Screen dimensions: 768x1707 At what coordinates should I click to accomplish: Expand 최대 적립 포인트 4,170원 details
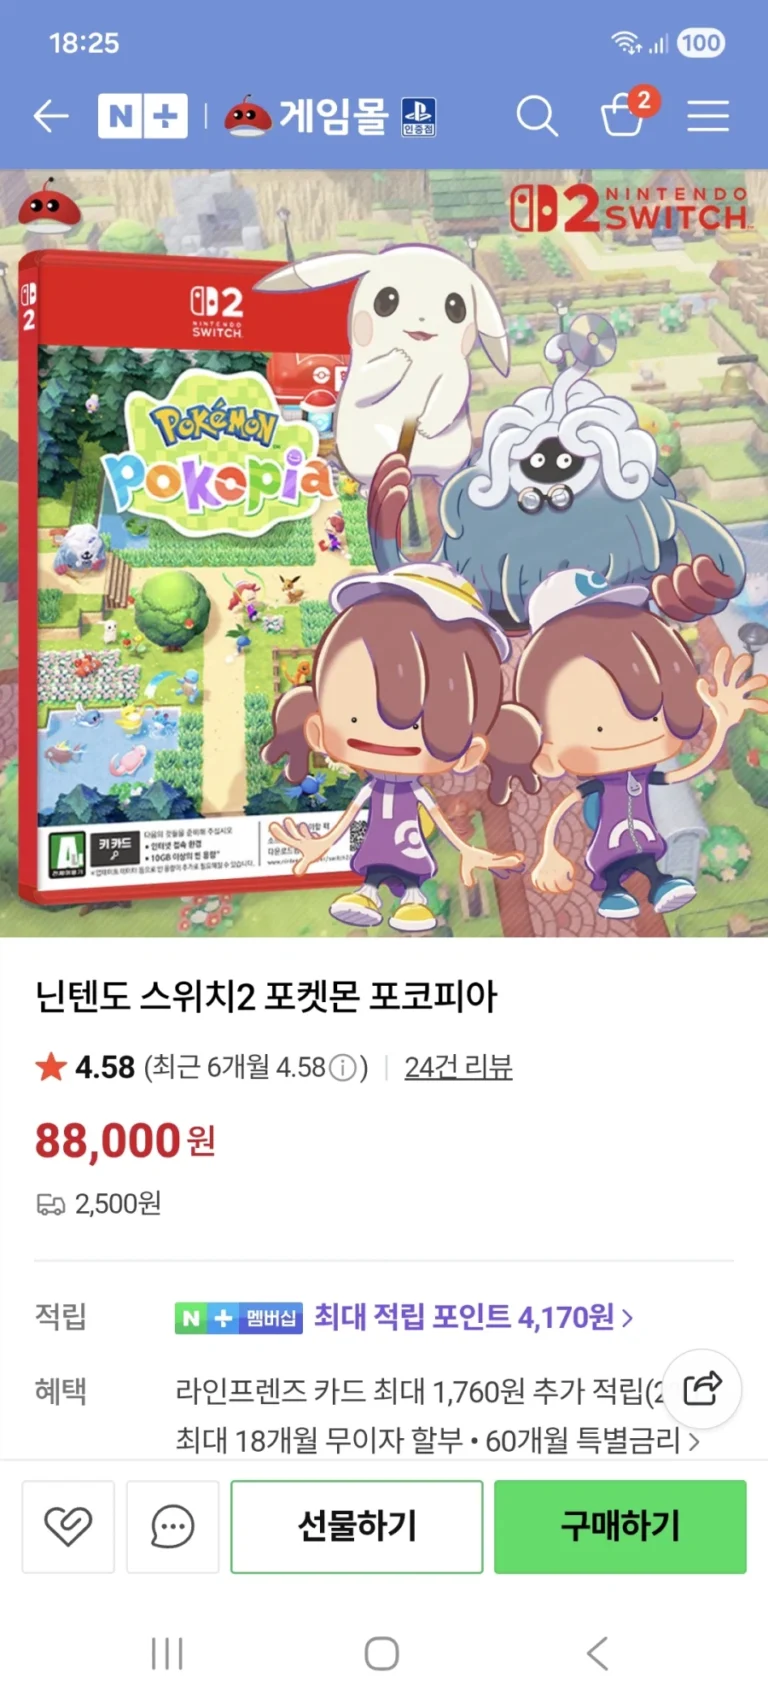click(474, 1317)
